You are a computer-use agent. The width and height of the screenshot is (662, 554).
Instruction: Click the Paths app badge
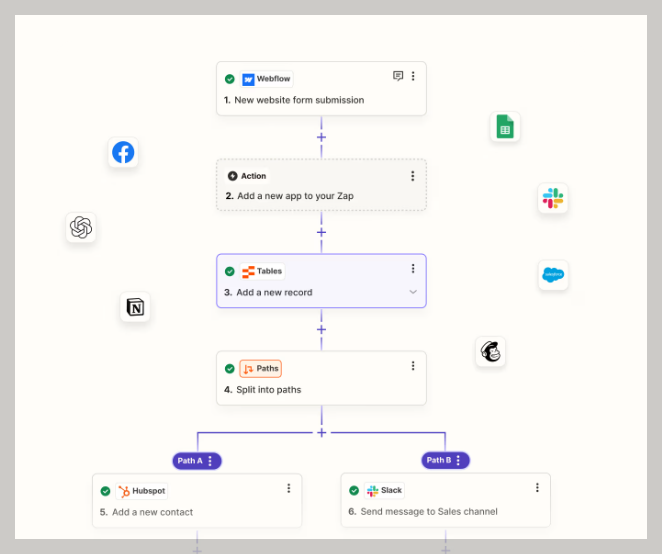tap(260, 369)
